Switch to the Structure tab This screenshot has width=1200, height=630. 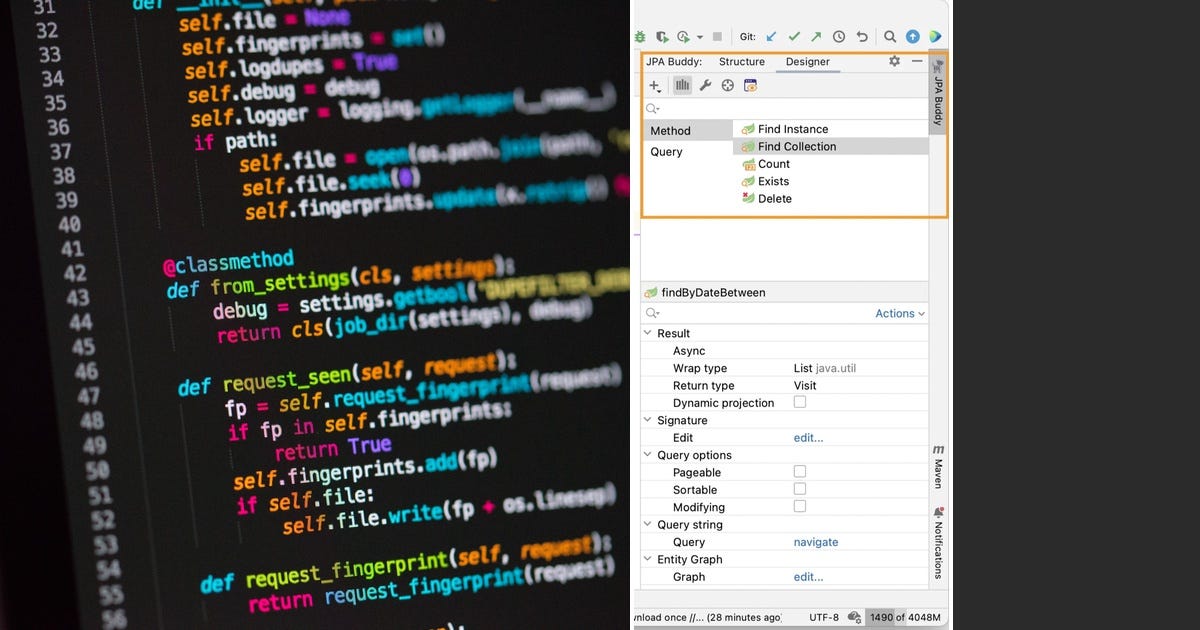click(741, 61)
